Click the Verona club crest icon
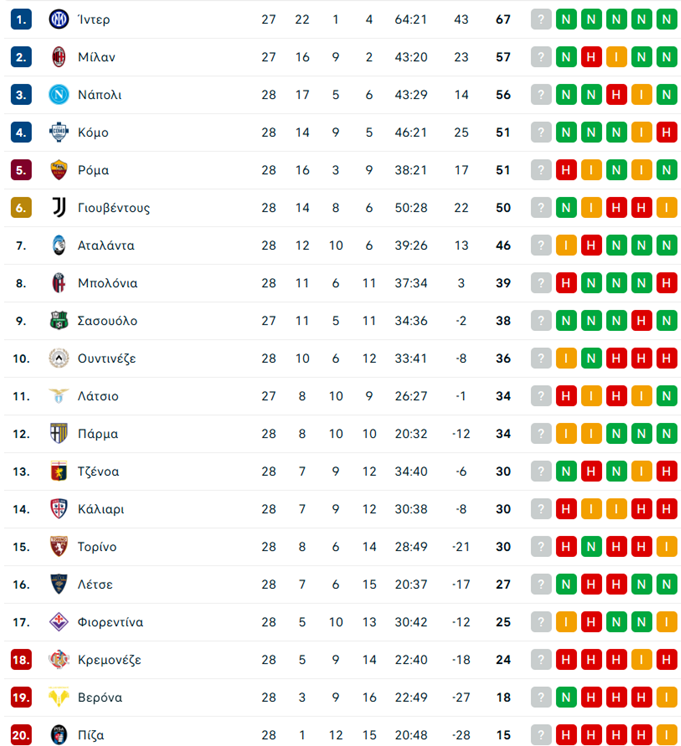681x746 pixels. pyautogui.click(x=58, y=697)
